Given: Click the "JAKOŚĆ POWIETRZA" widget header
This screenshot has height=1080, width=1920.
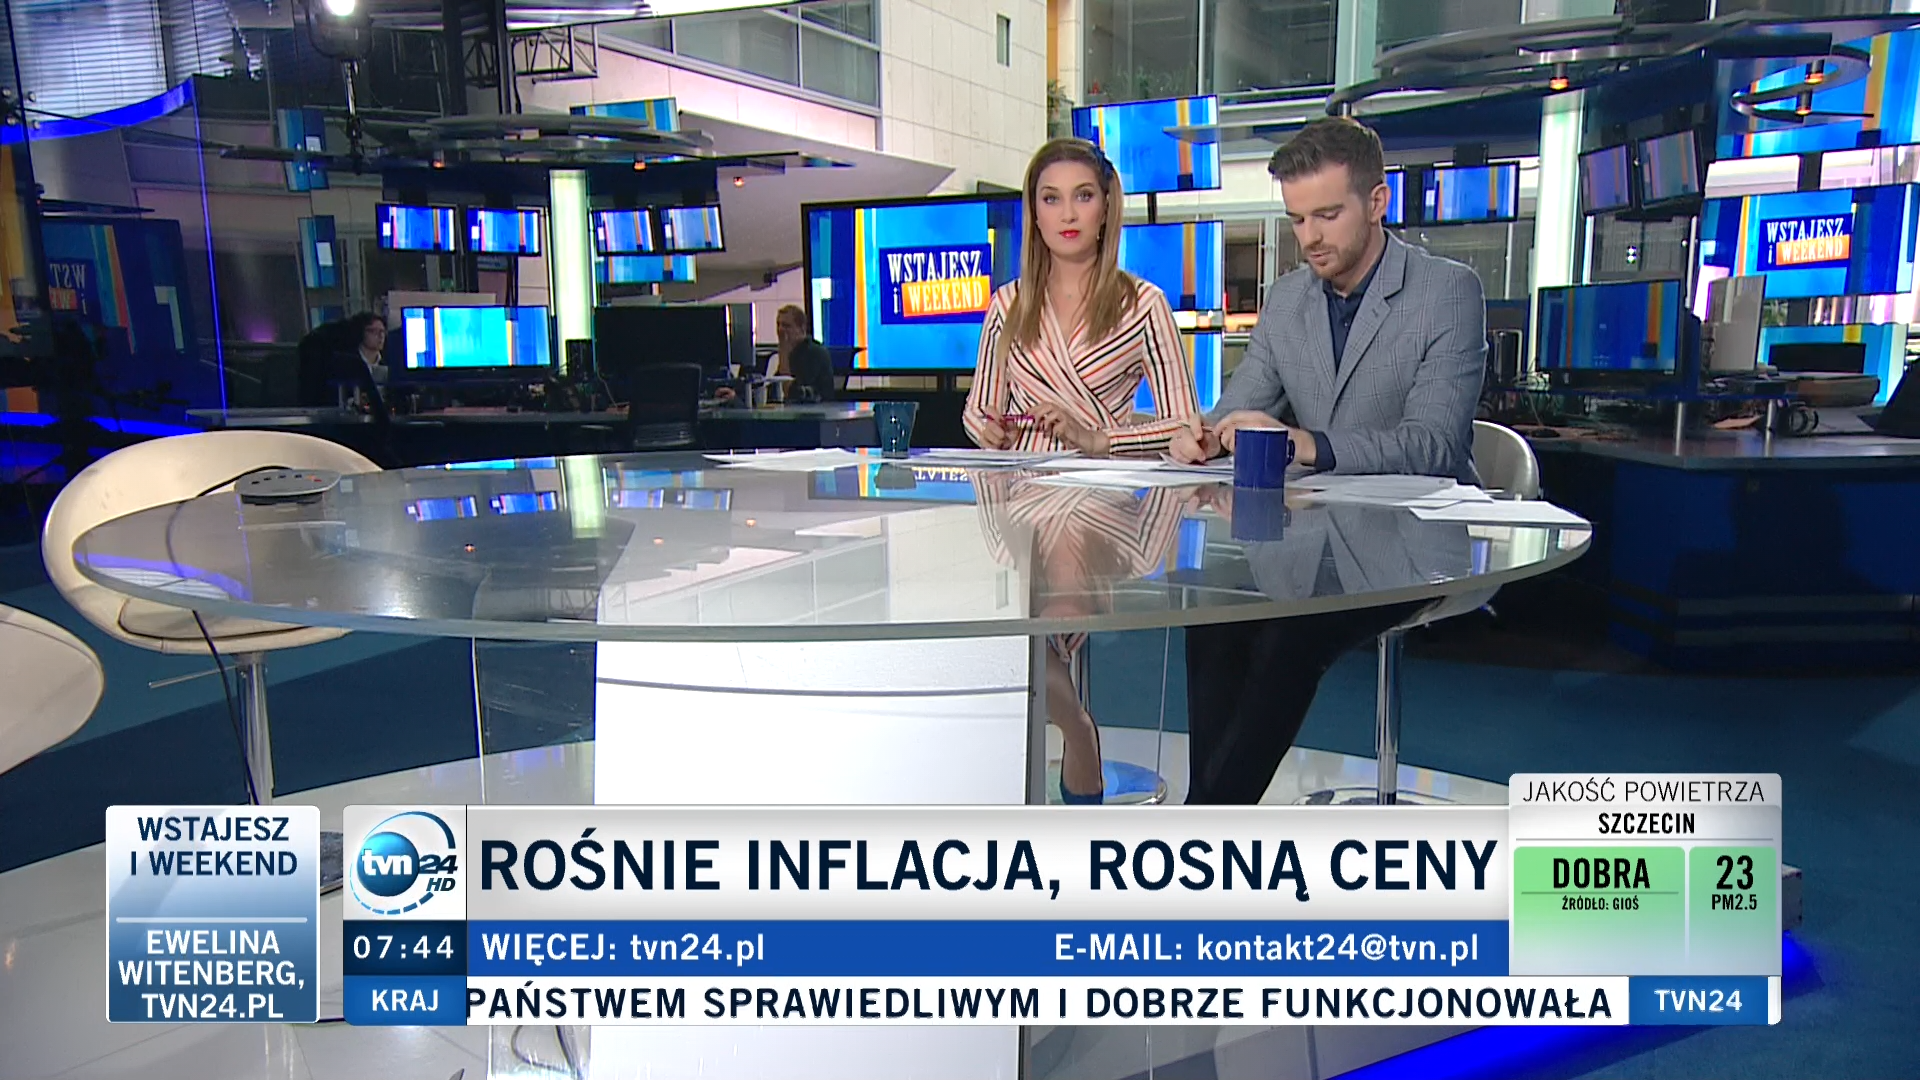Looking at the screenshot, I should (1644, 792).
